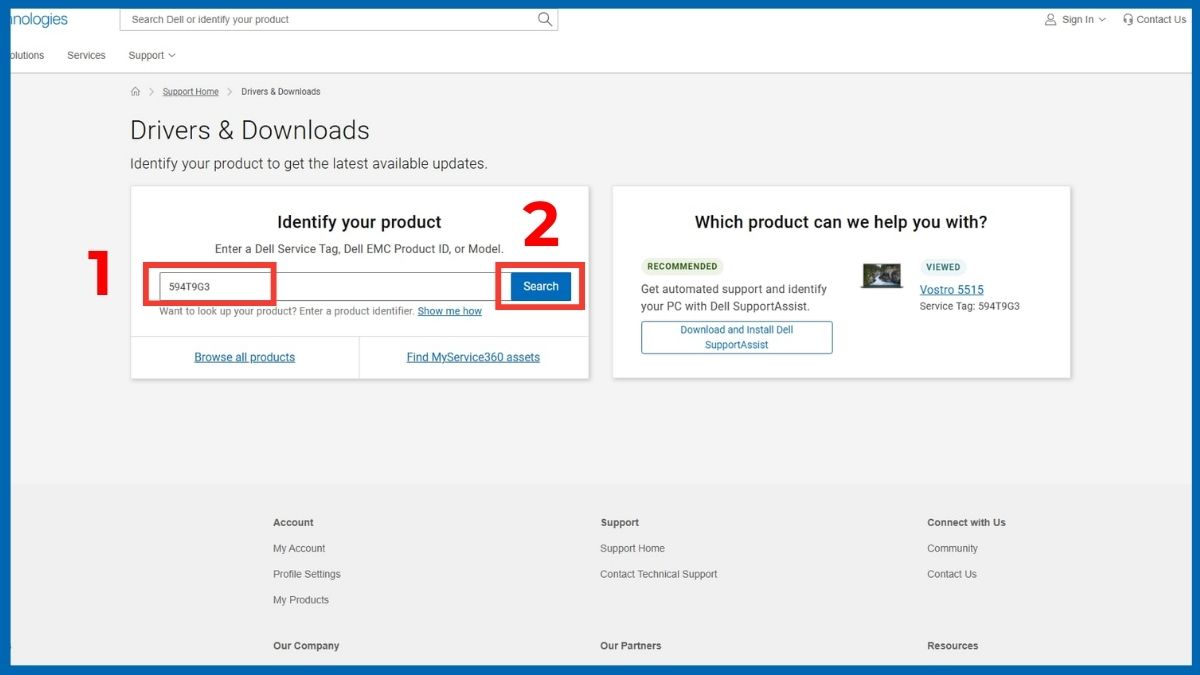The width and height of the screenshot is (1200, 675).
Task: Open the Show me how link
Action: pos(449,311)
